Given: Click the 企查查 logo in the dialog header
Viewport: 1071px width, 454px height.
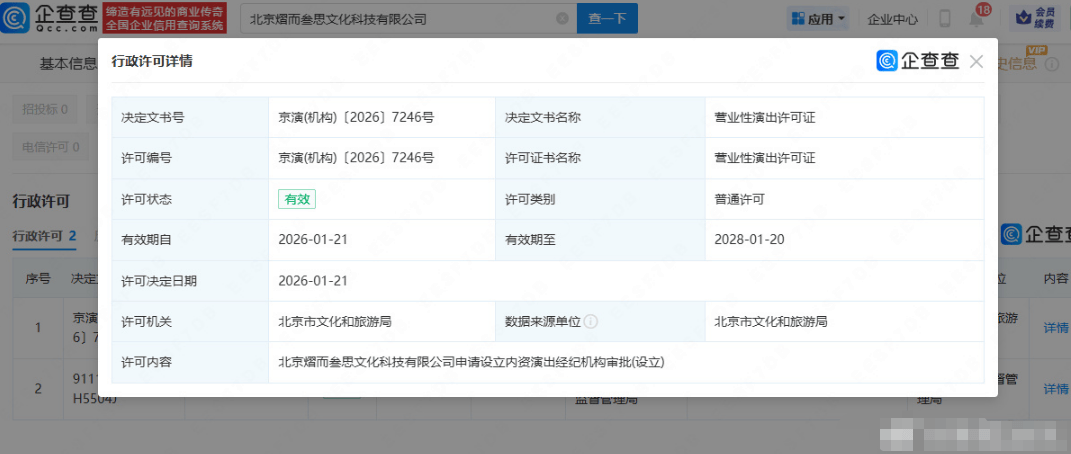Looking at the screenshot, I should [x=917, y=62].
